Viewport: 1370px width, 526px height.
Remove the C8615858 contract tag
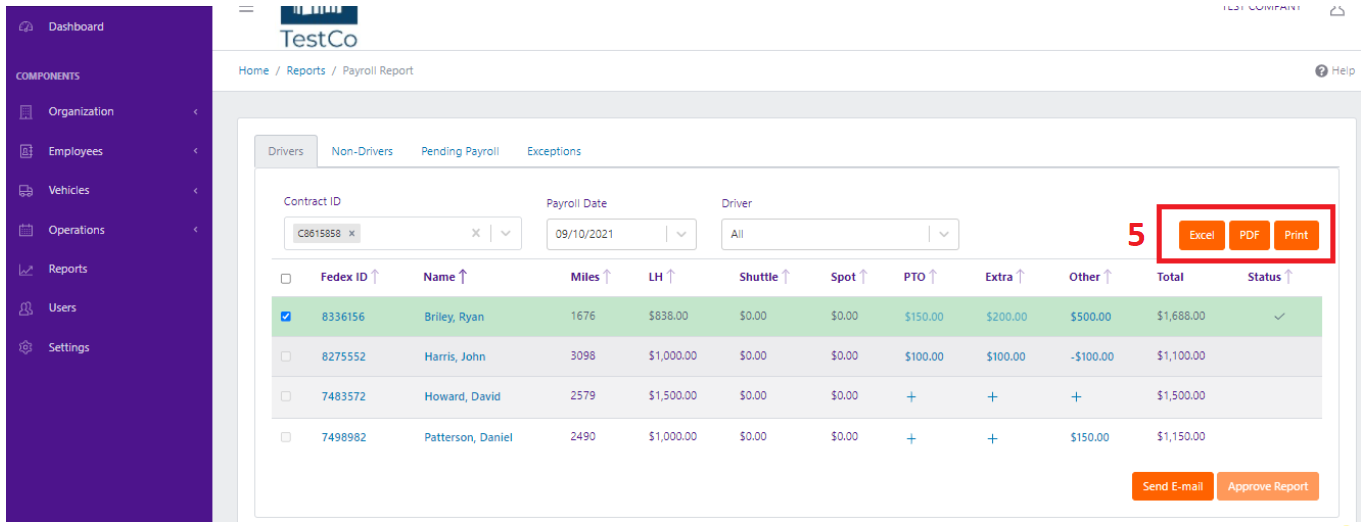point(353,234)
